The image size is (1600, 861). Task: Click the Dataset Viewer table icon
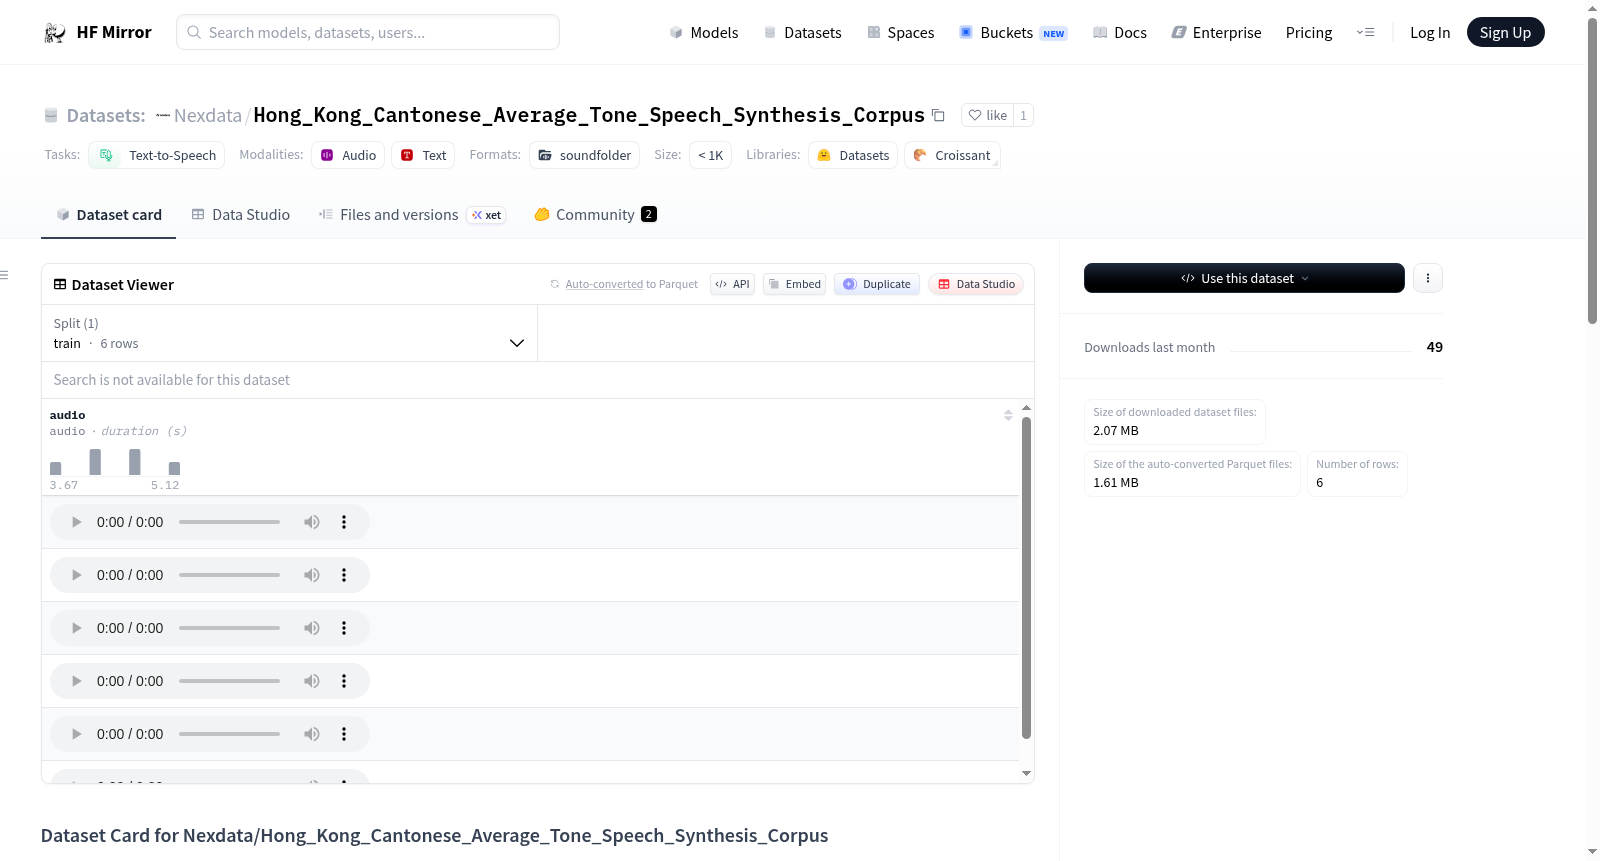click(x=60, y=285)
